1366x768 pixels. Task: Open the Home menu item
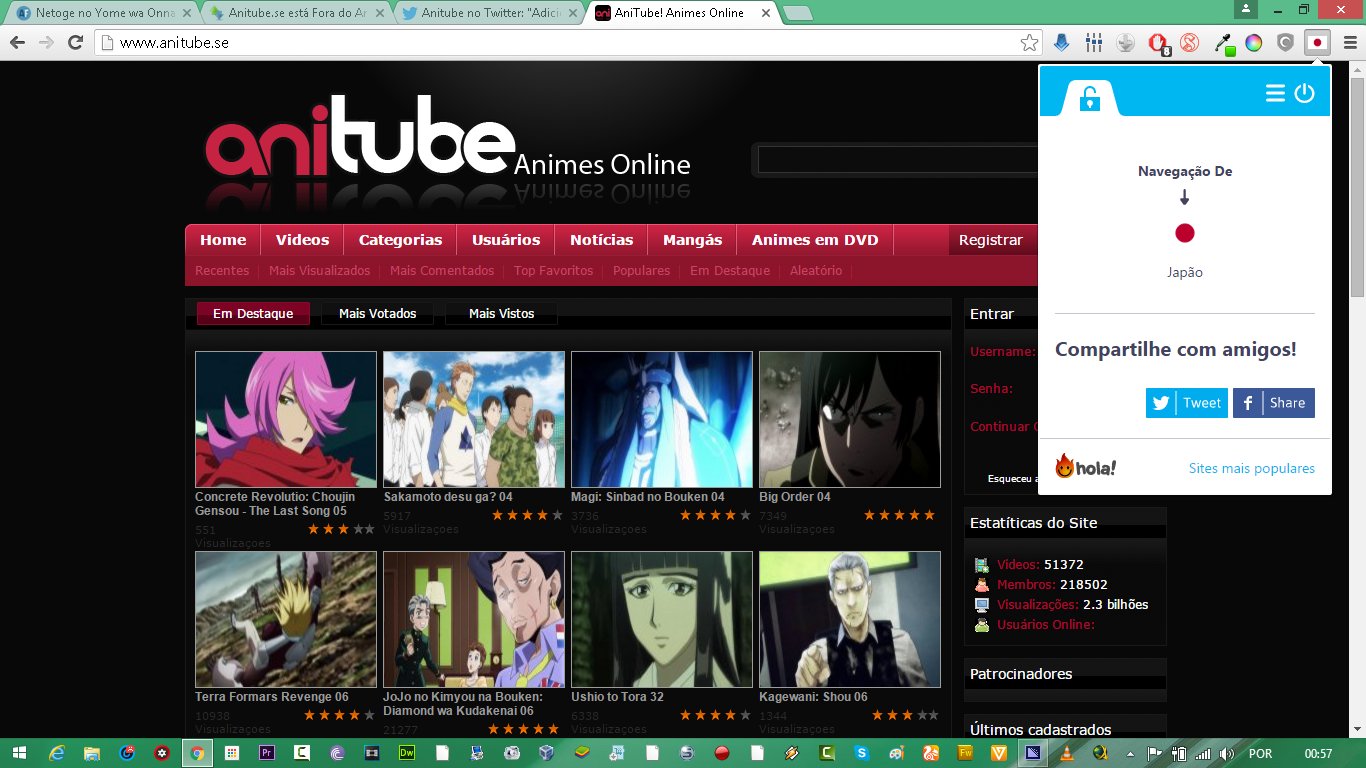[x=223, y=240]
